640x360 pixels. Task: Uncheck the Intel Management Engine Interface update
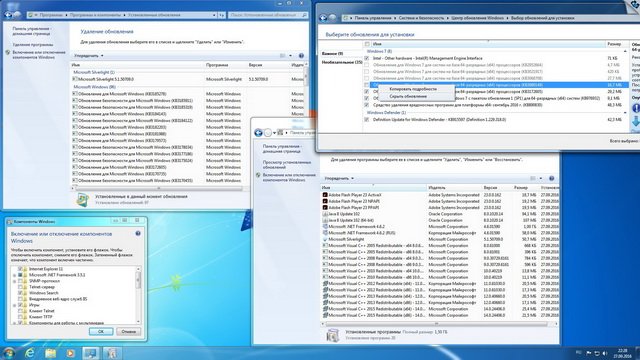[x=367, y=58]
